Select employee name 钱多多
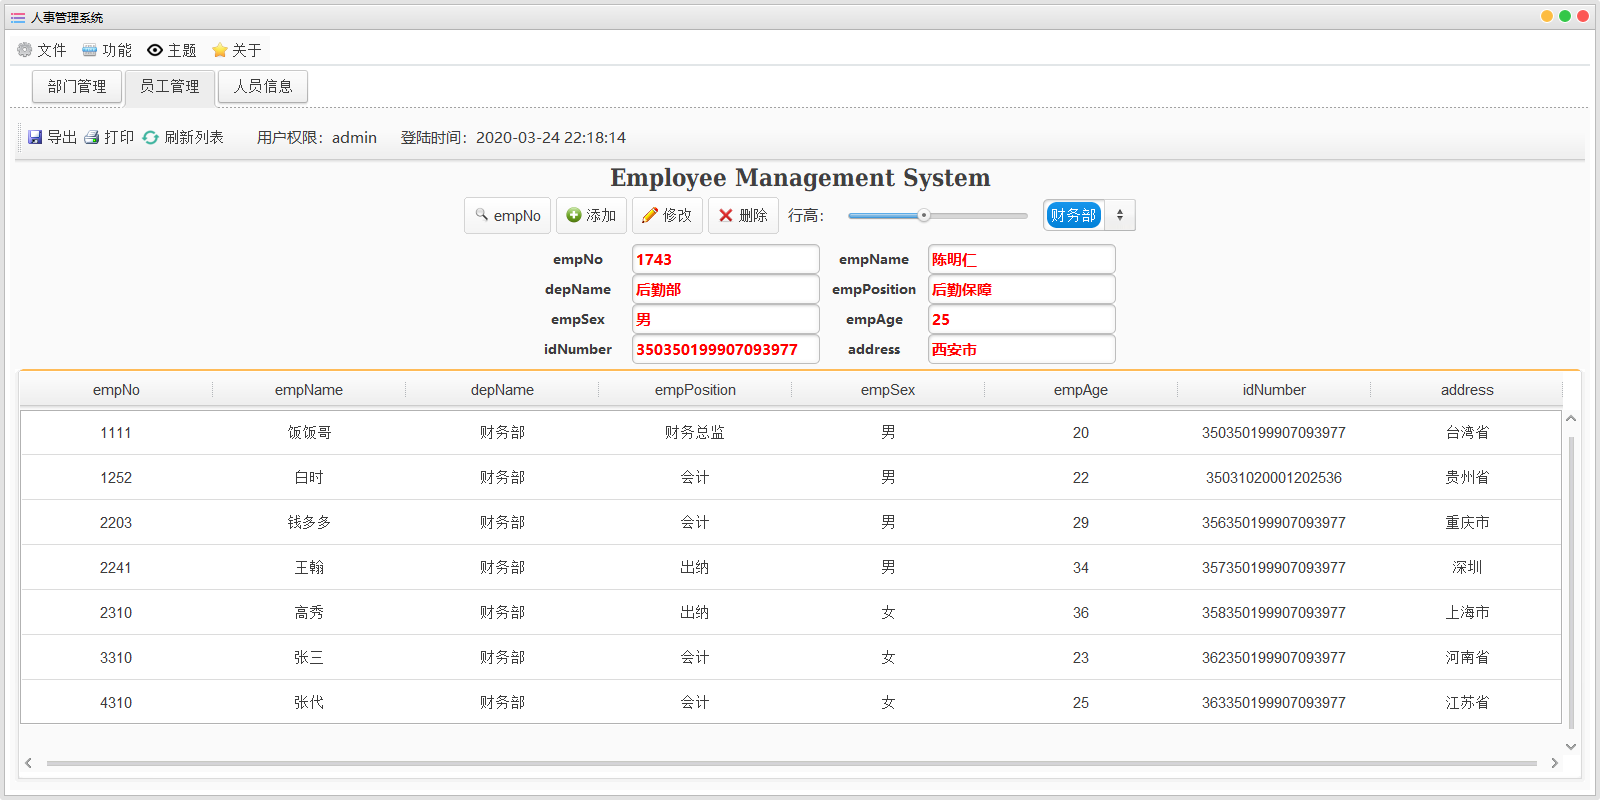Screen dimensions: 1600x800 (309, 523)
